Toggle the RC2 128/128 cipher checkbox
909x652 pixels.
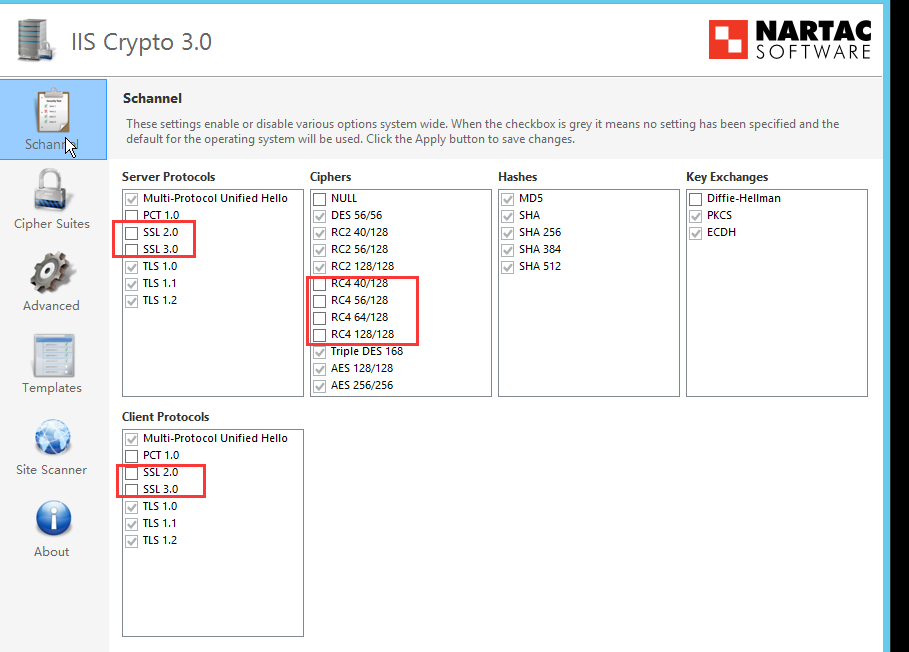(319, 267)
